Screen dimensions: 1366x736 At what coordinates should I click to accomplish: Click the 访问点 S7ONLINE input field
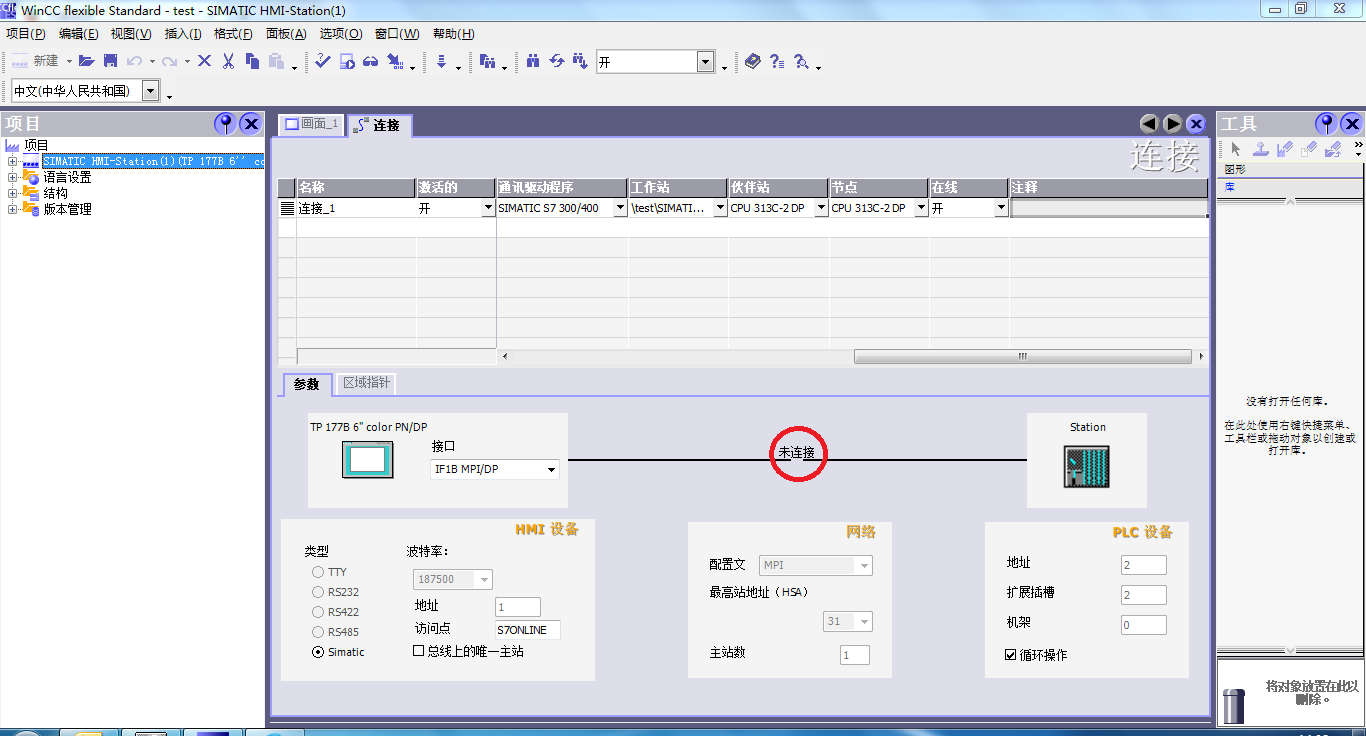pos(527,630)
